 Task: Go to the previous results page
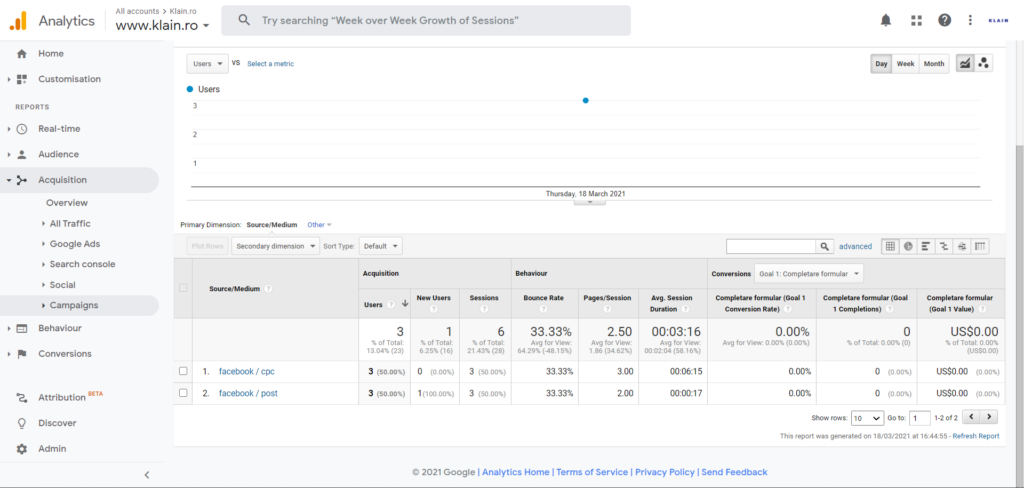pyautogui.click(x=972, y=417)
